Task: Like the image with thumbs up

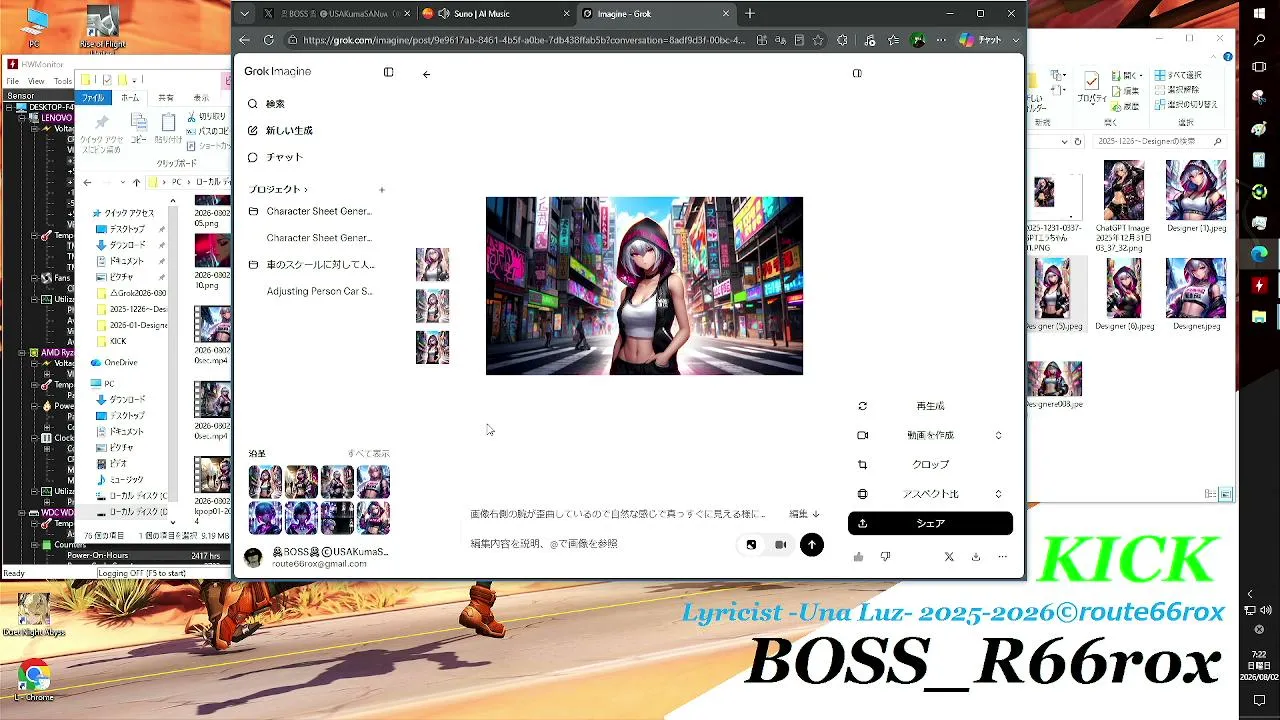Action: point(858,557)
